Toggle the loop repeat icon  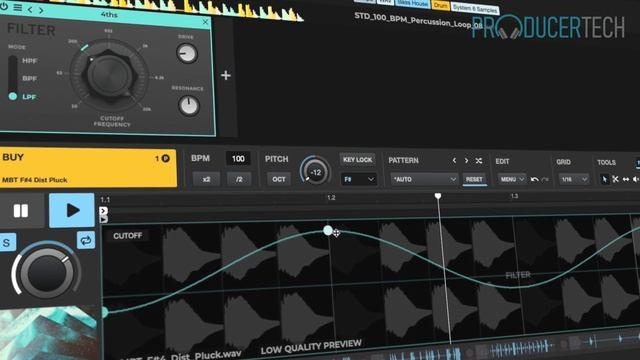pyautogui.click(x=86, y=240)
